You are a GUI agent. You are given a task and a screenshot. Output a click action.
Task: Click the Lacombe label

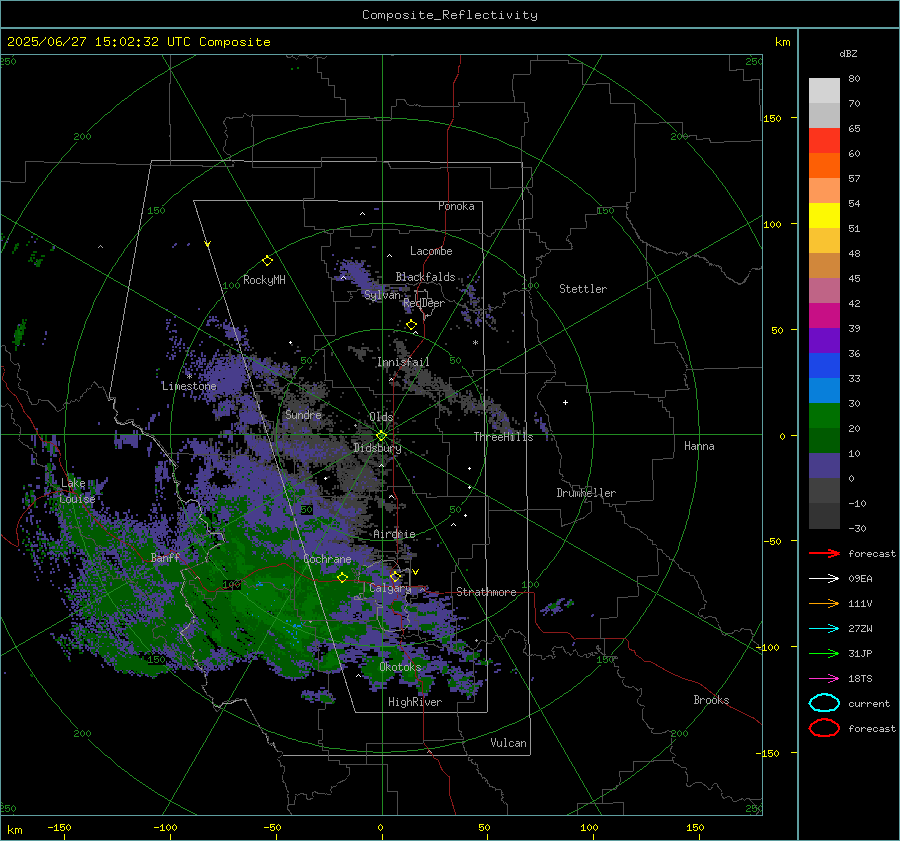pyautogui.click(x=431, y=251)
